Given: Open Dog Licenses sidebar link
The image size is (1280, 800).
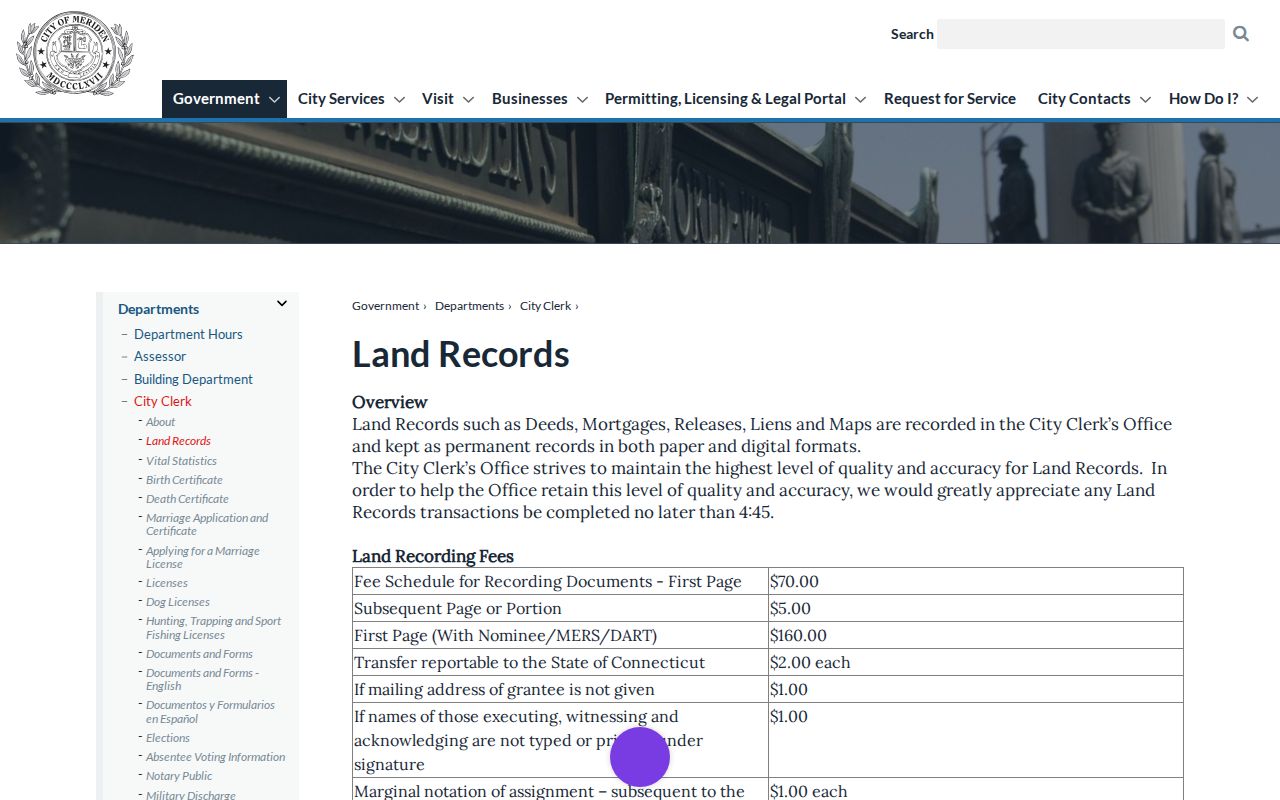Looking at the screenshot, I should (x=178, y=602).
